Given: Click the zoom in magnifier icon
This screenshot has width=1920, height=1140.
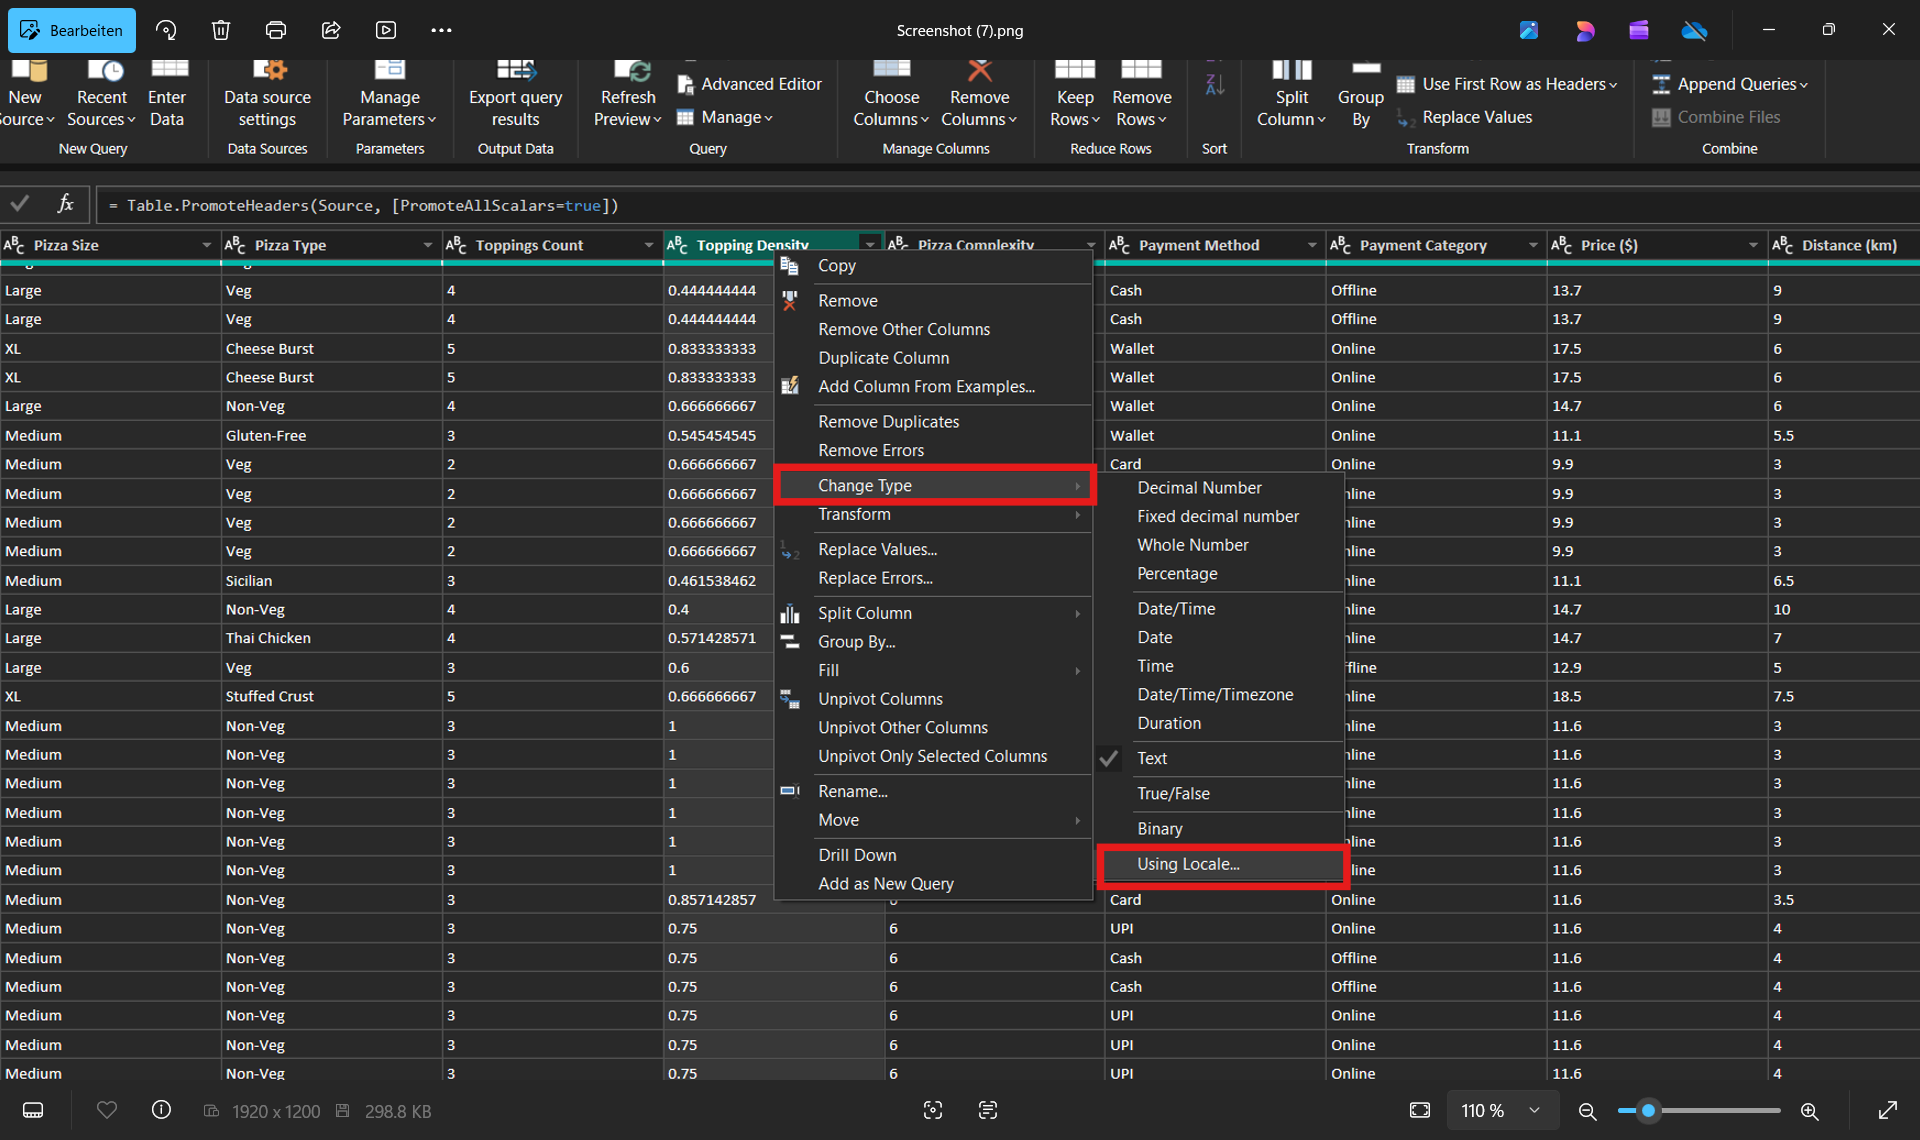Looking at the screenshot, I should [x=1809, y=1111].
